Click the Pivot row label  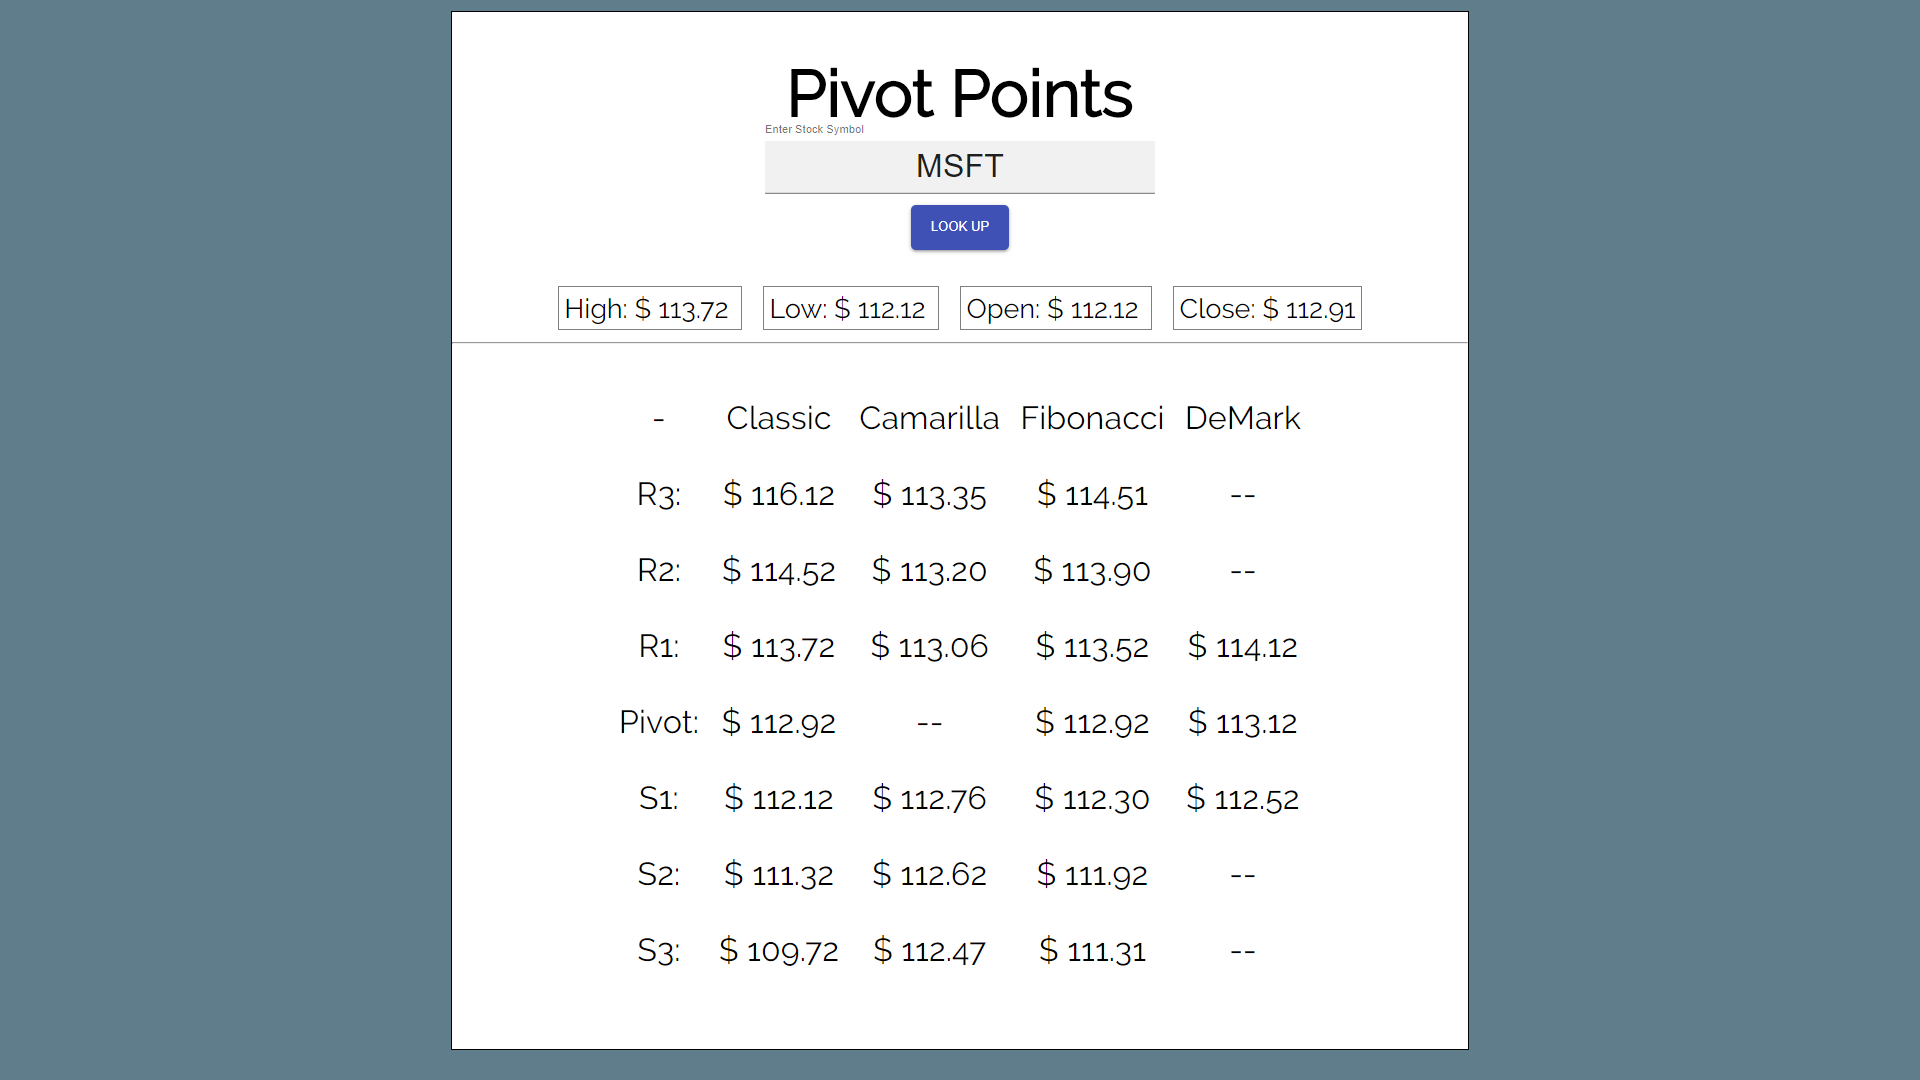[x=659, y=722]
